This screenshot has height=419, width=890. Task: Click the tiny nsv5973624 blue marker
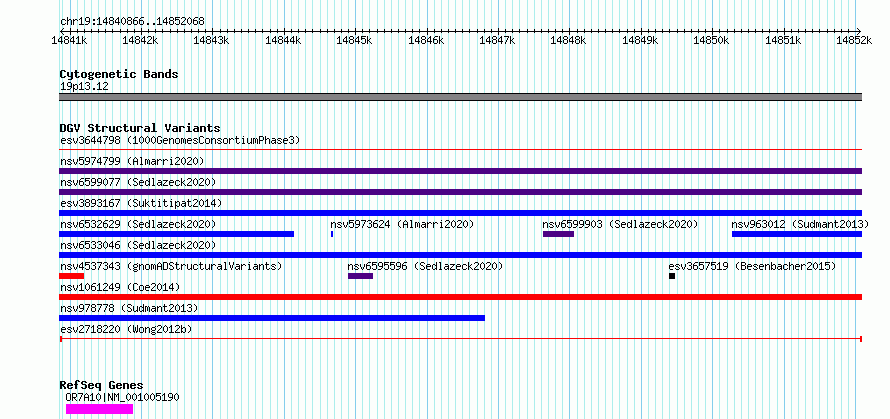(x=331, y=234)
